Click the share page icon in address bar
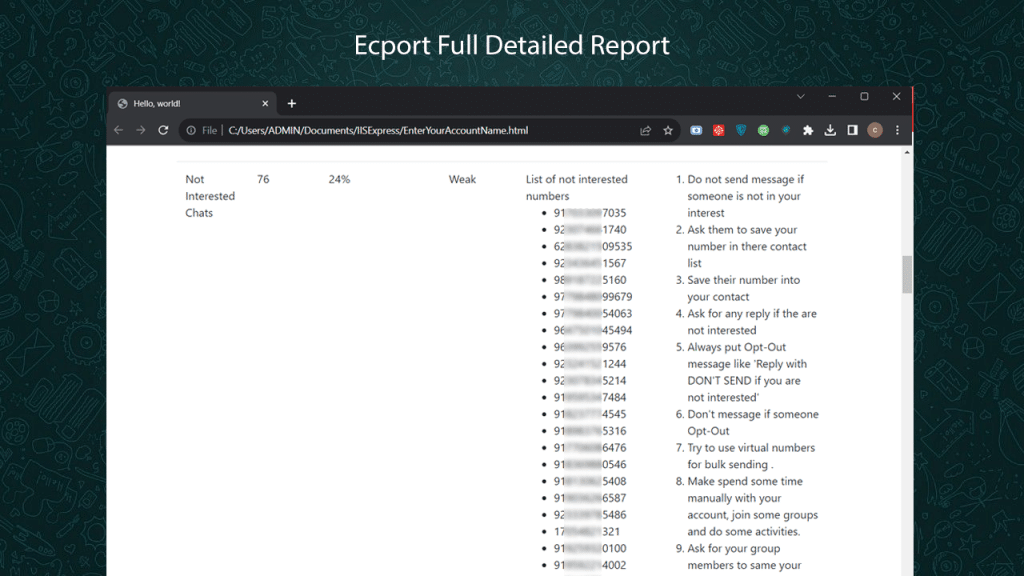Image resolution: width=1024 pixels, height=576 pixels. pyautogui.click(x=646, y=130)
